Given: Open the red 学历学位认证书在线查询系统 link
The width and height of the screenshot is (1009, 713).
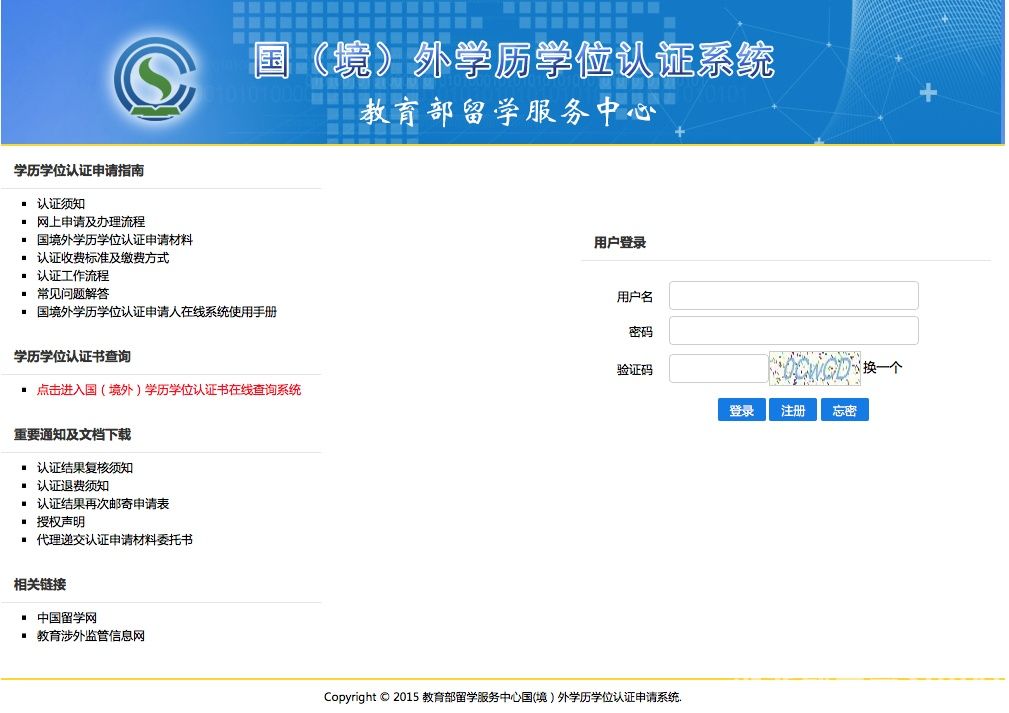Looking at the screenshot, I should point(169,390).
